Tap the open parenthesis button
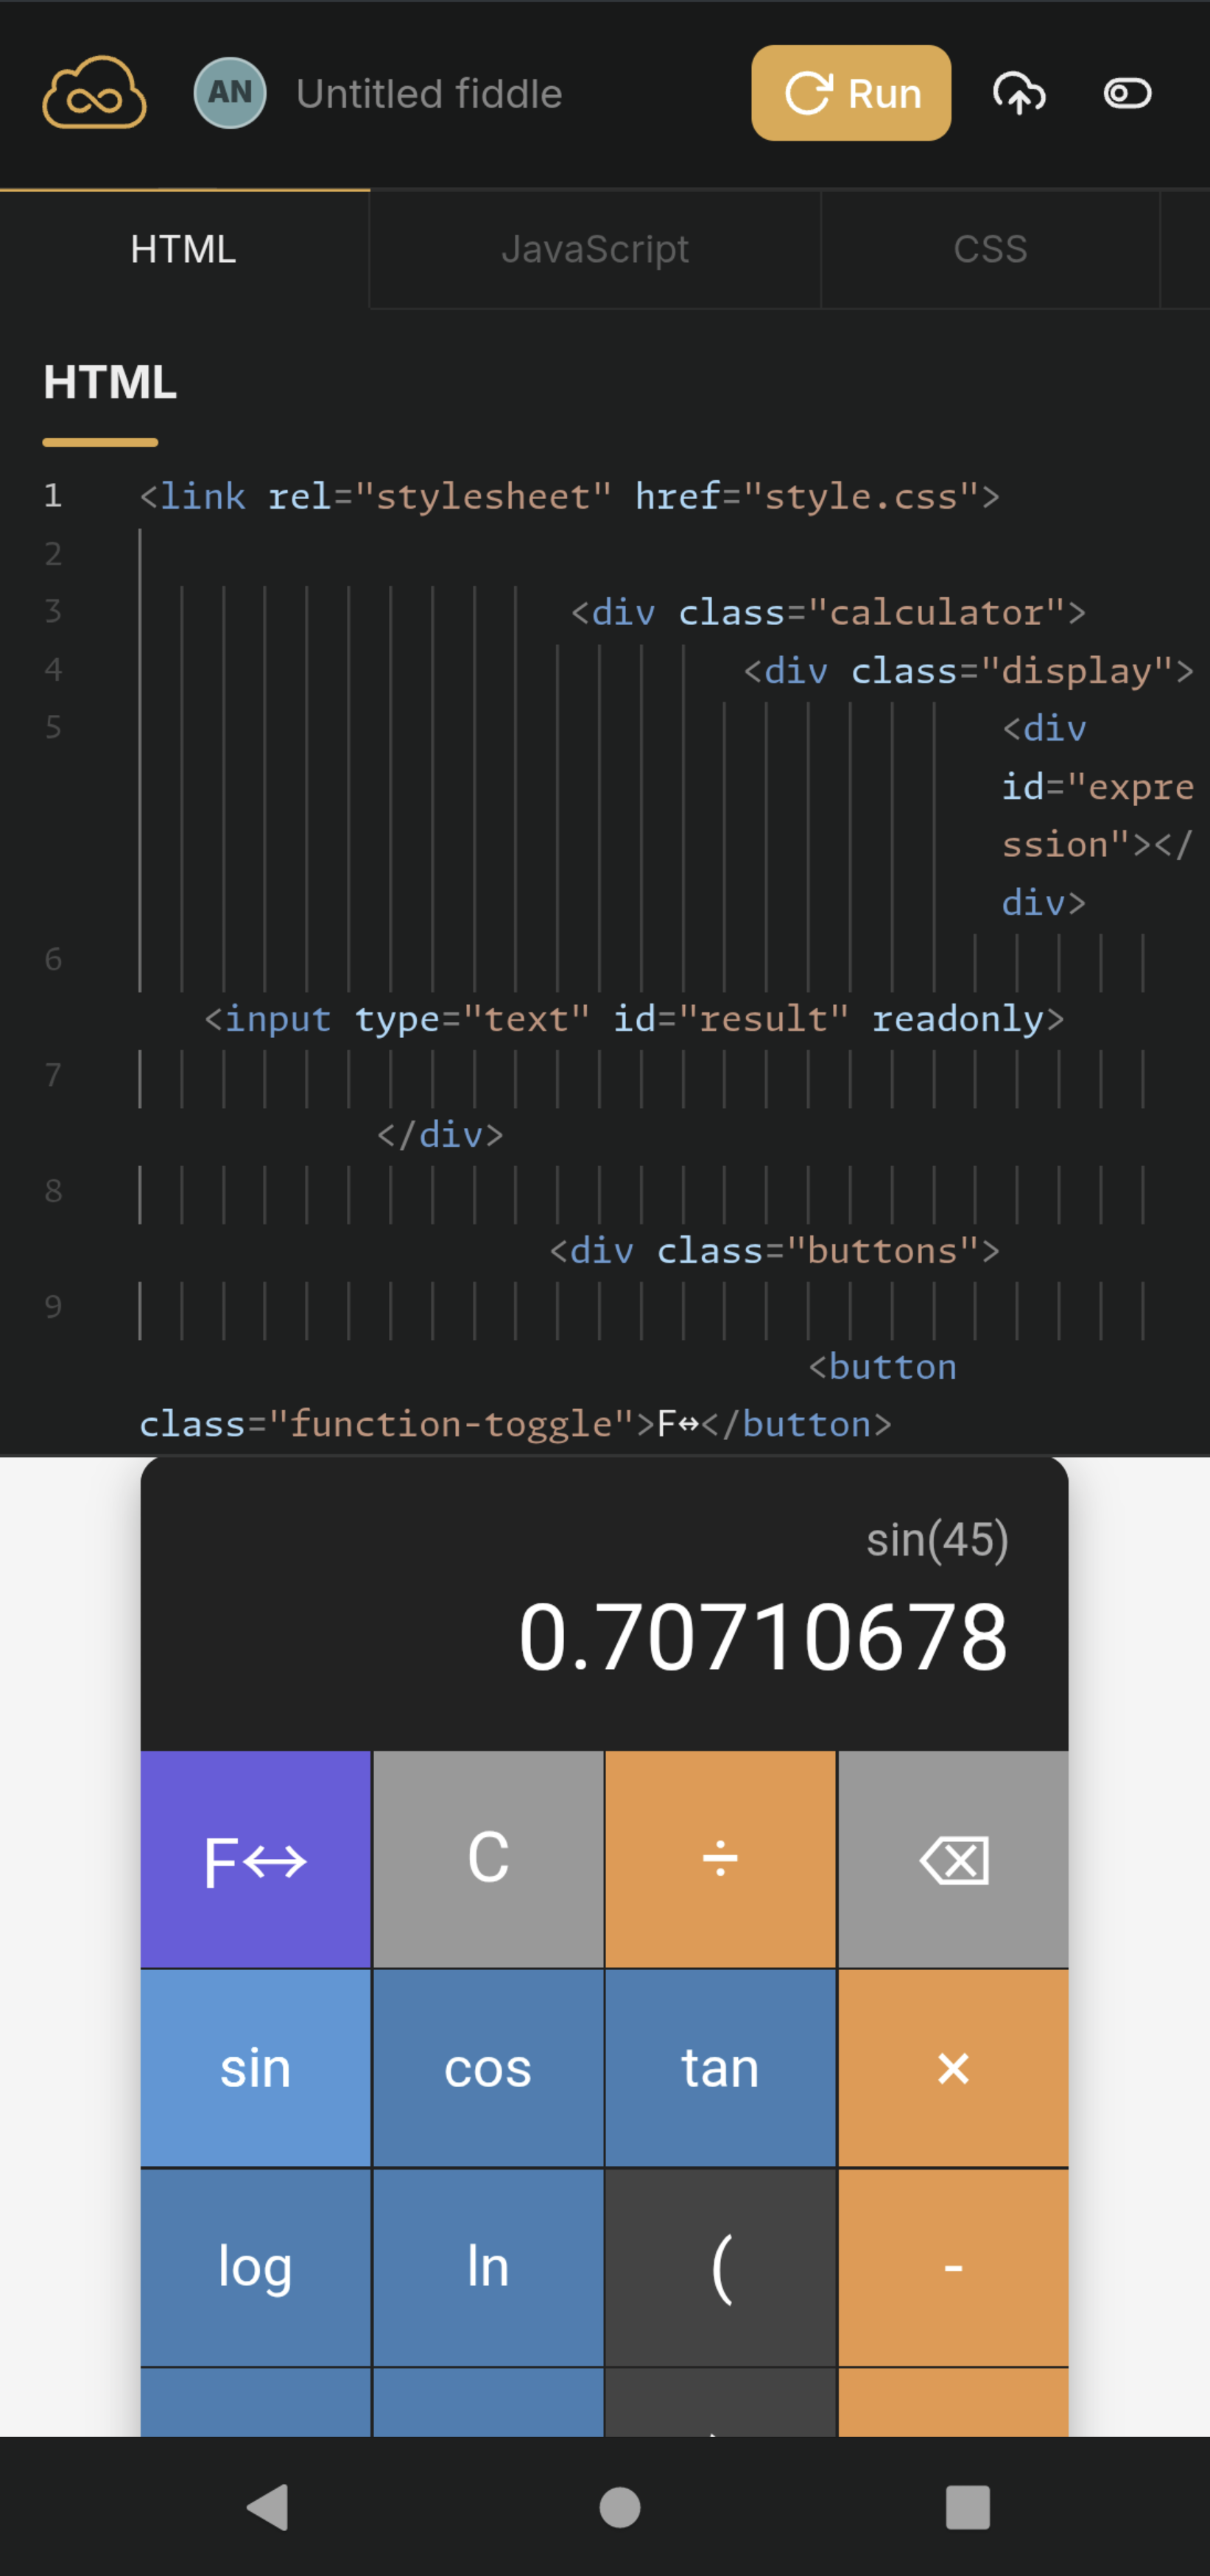Image resolution: width=1210 pixels, height=2576 pixels. (720, 2267)
